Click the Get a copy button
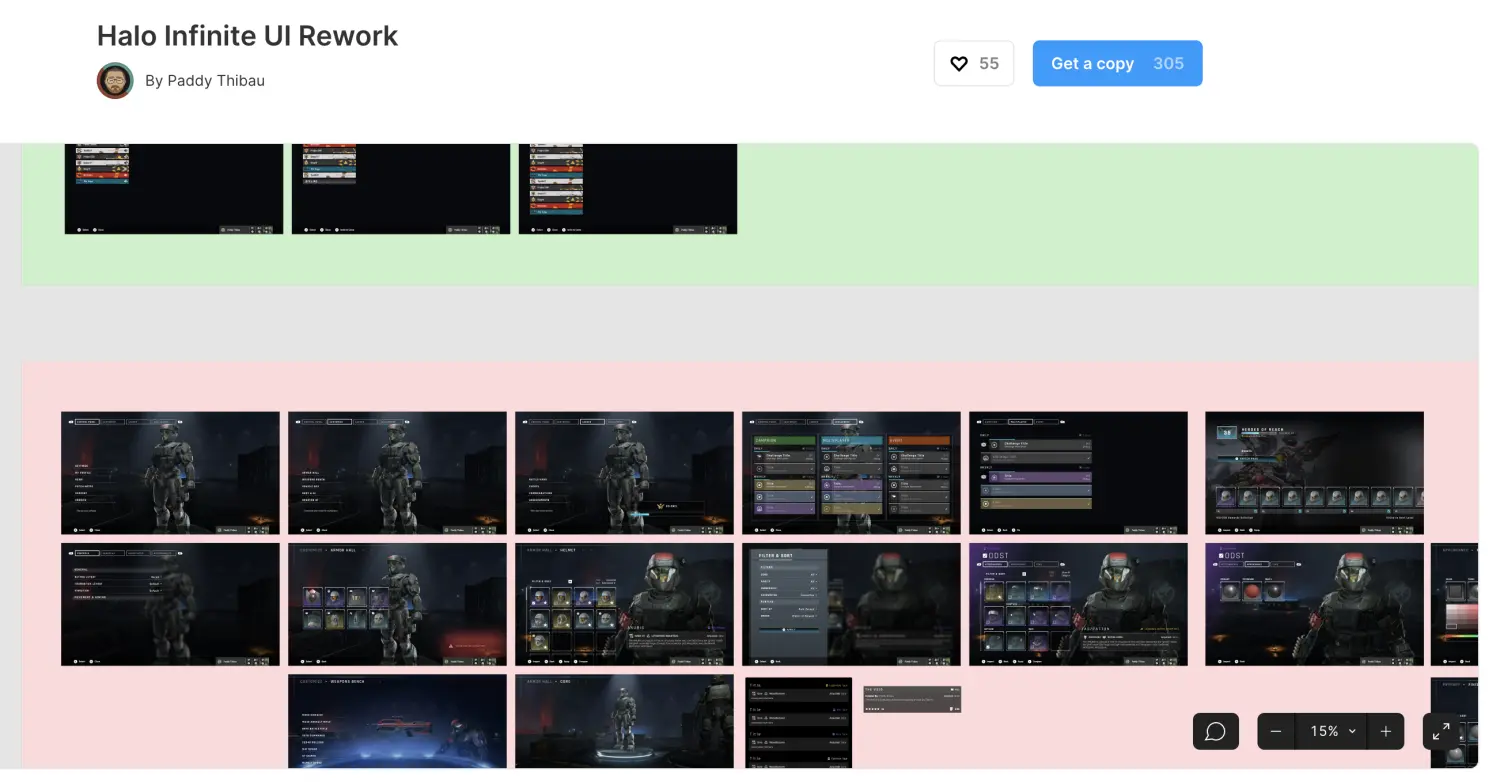1500x782 pixels. [x=1116, y=63]
